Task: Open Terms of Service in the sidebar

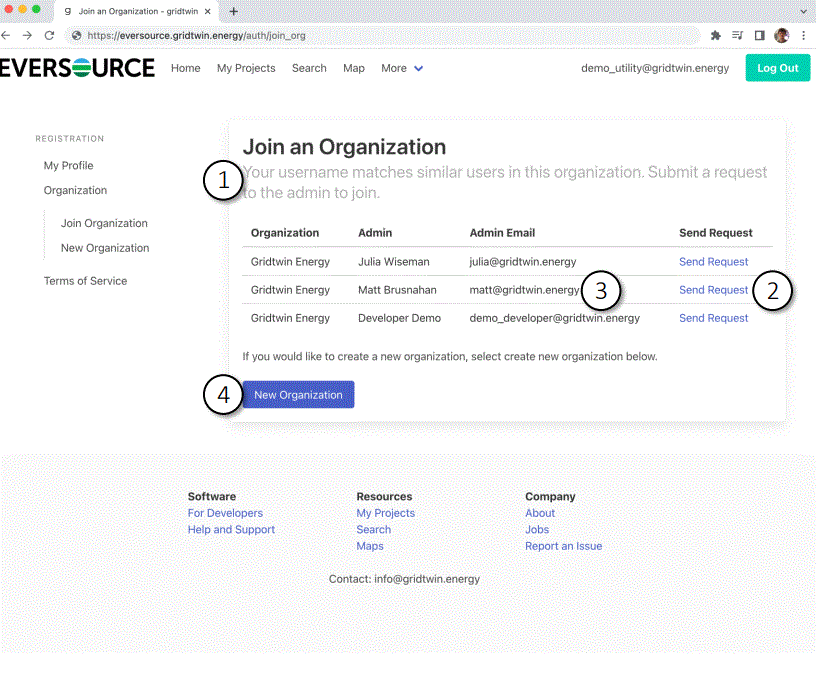Action: coord(84,281)
